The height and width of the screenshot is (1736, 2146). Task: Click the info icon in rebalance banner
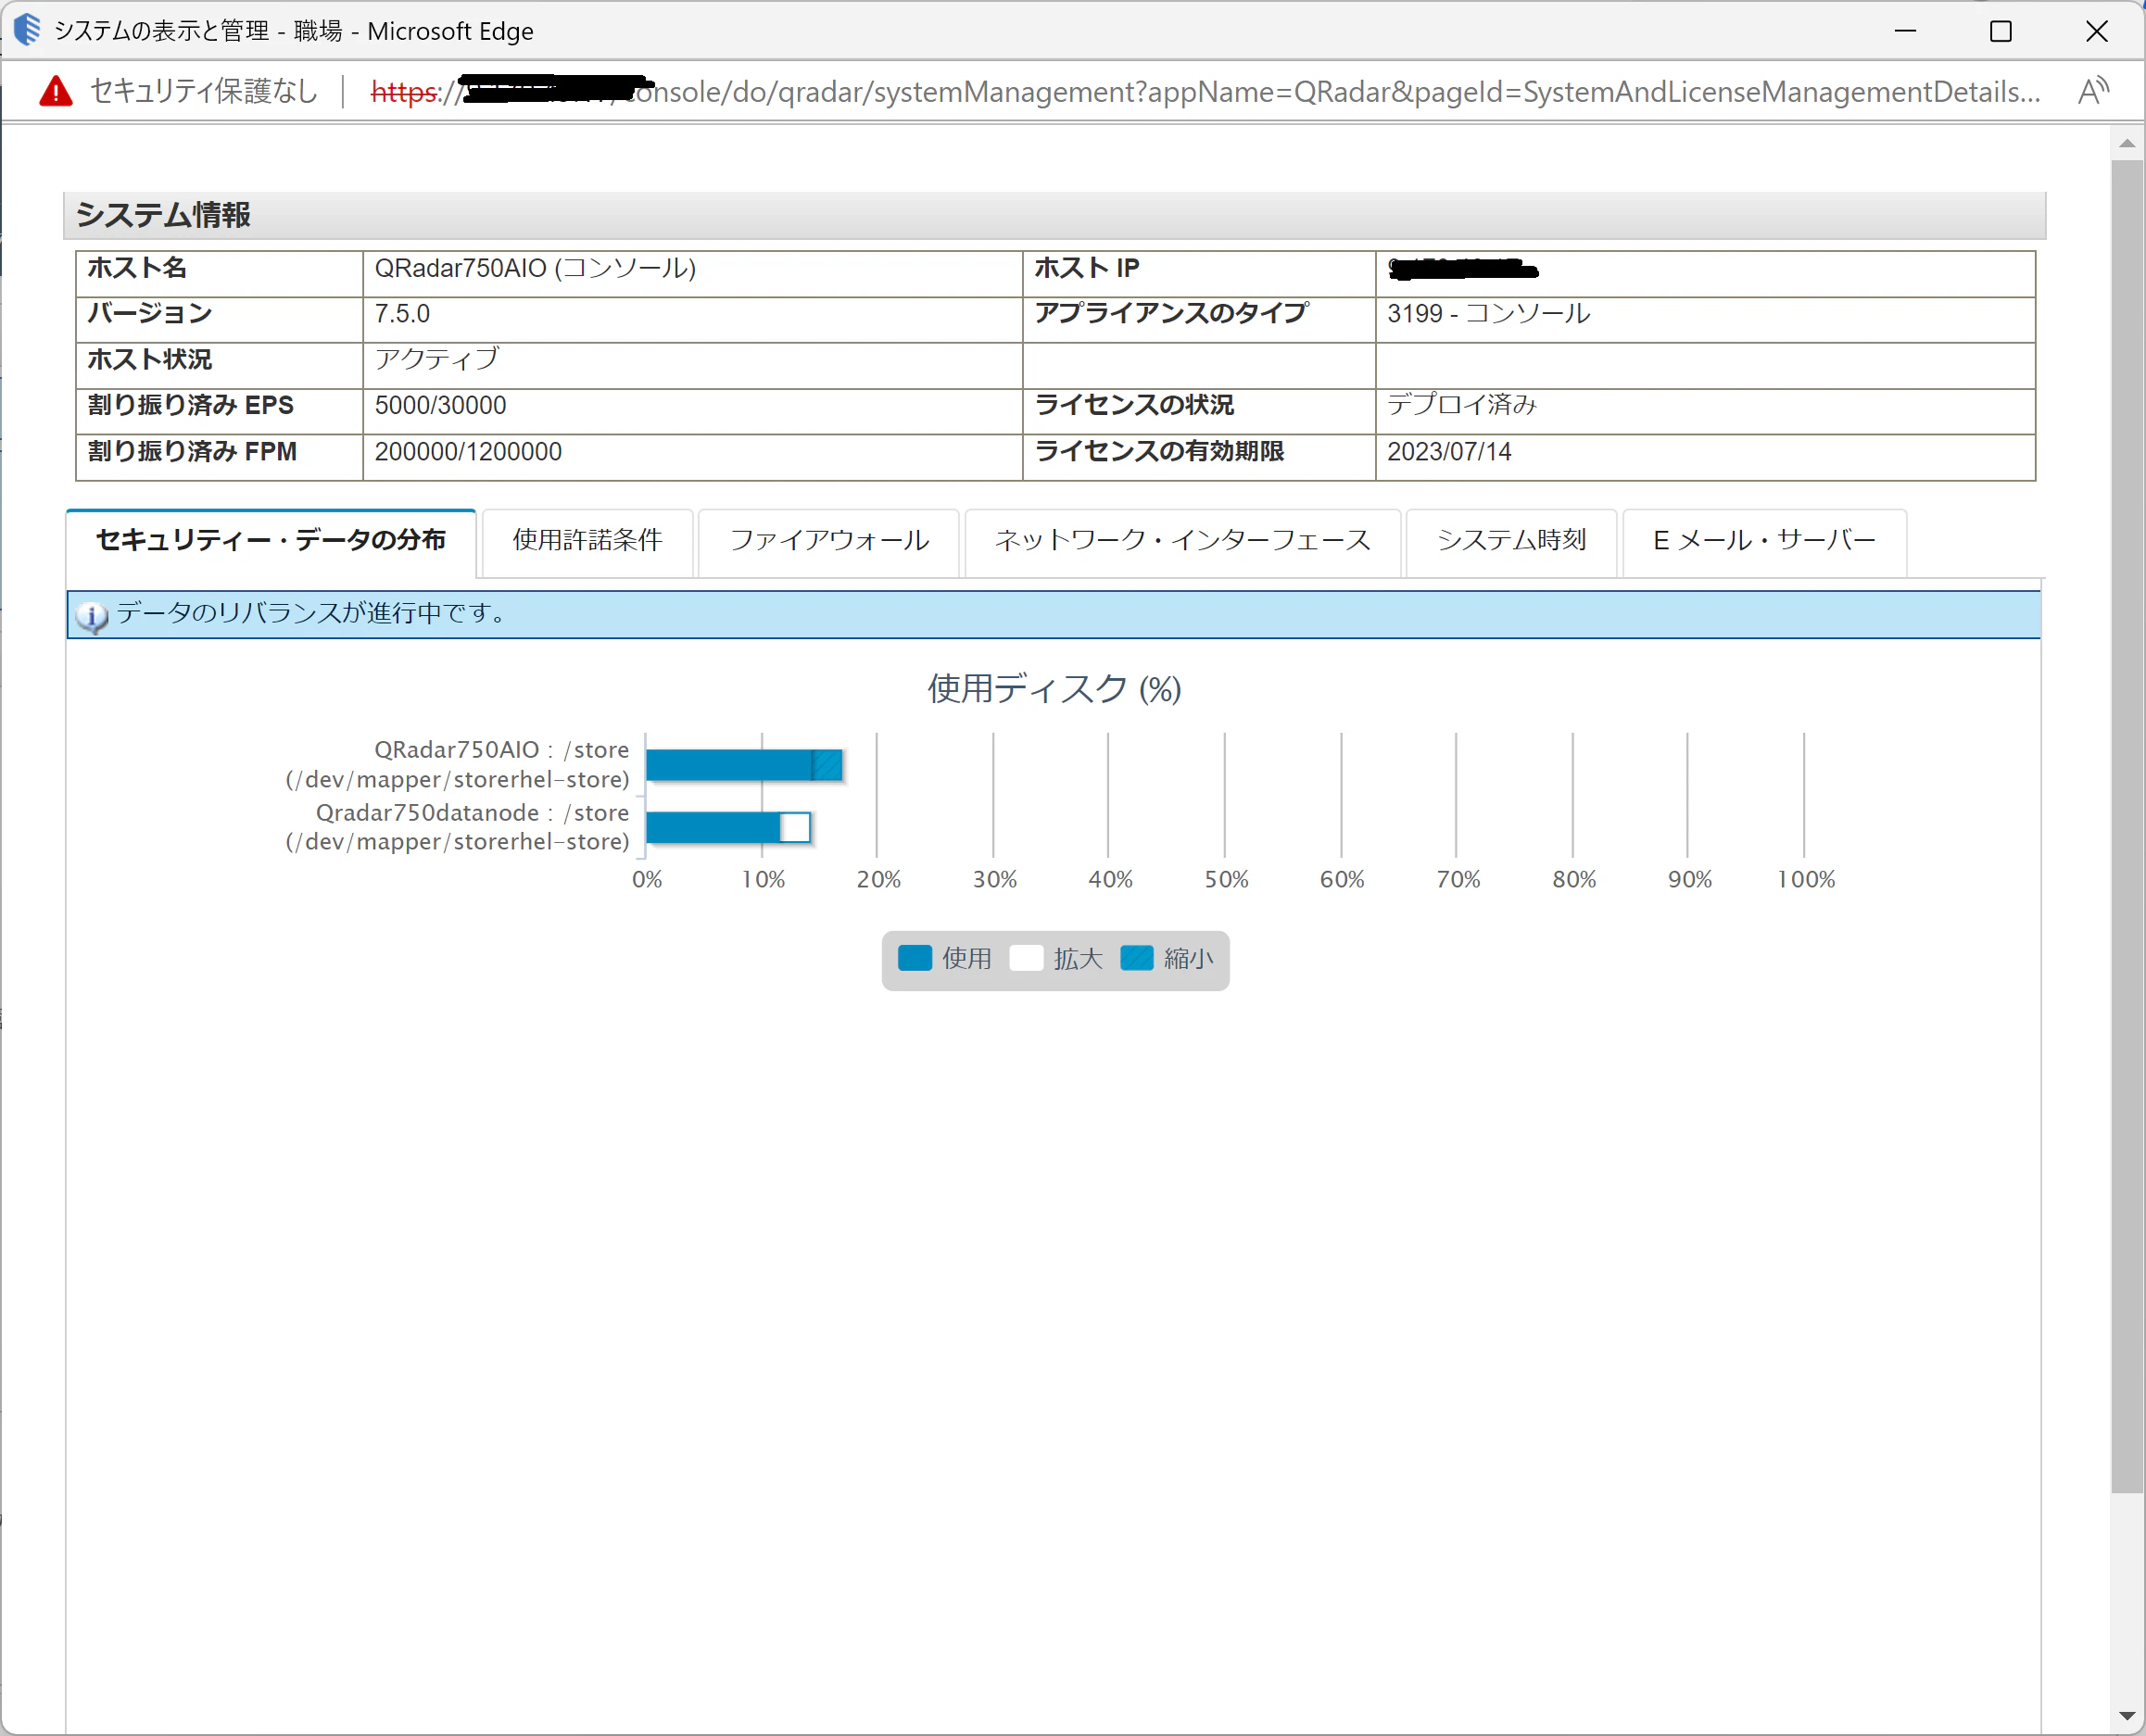click(92, 616)
